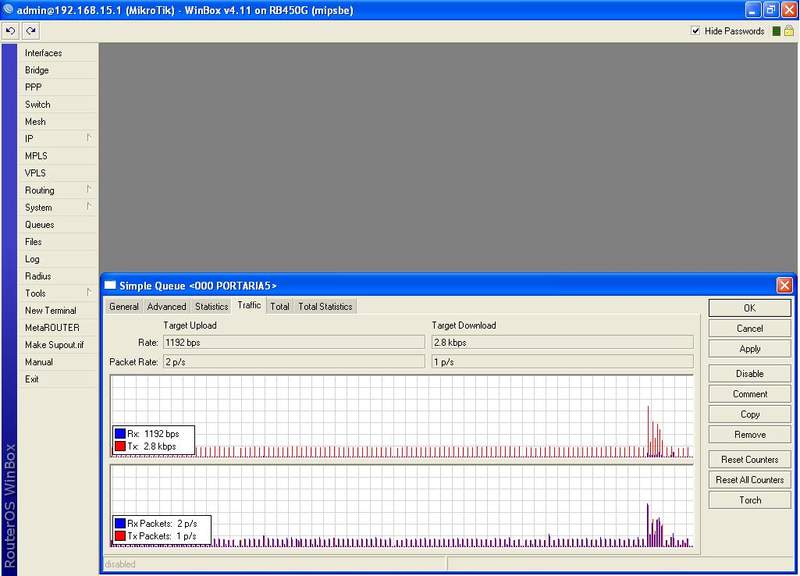Click the blue Rx legend swatch

[120, 433]
